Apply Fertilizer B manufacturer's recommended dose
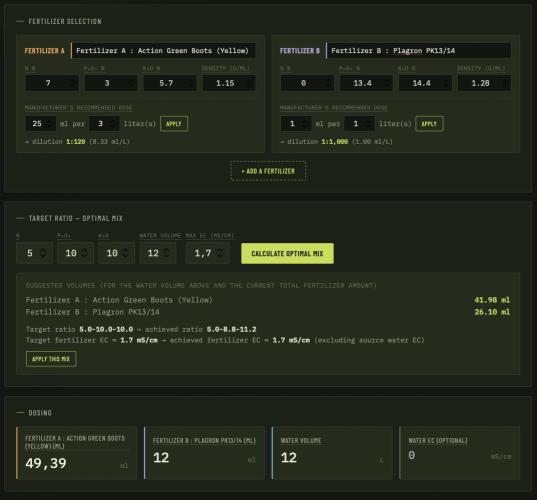 (x=429, y=124)
